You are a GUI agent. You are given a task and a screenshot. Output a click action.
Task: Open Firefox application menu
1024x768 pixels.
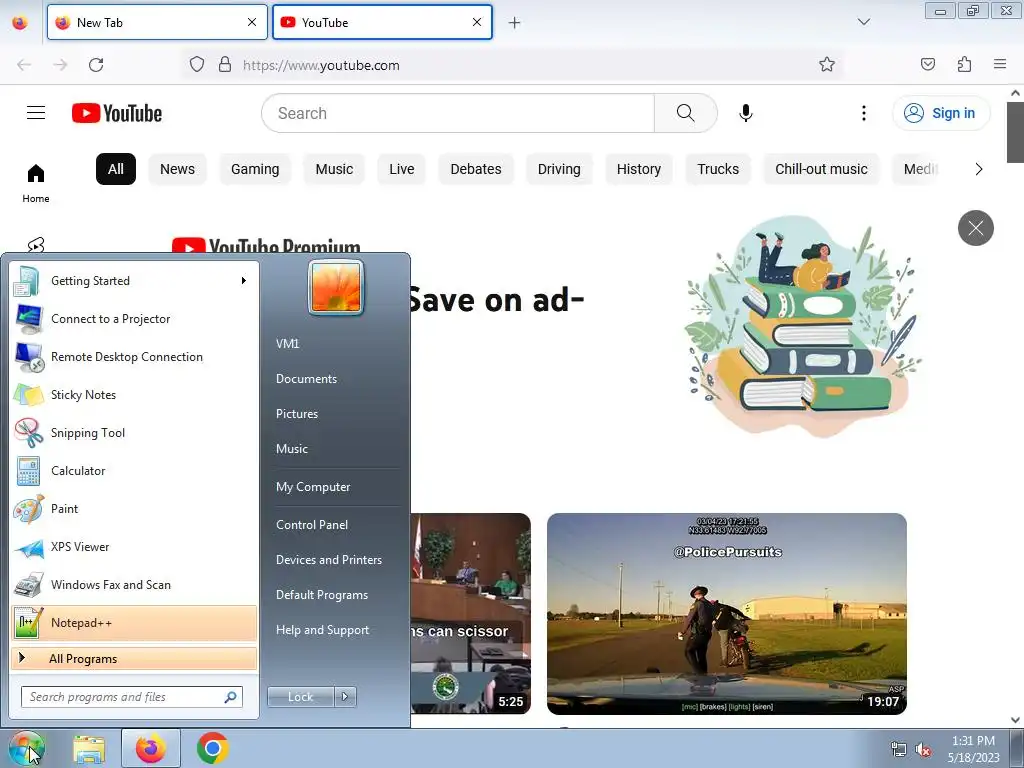(1000, 64)
